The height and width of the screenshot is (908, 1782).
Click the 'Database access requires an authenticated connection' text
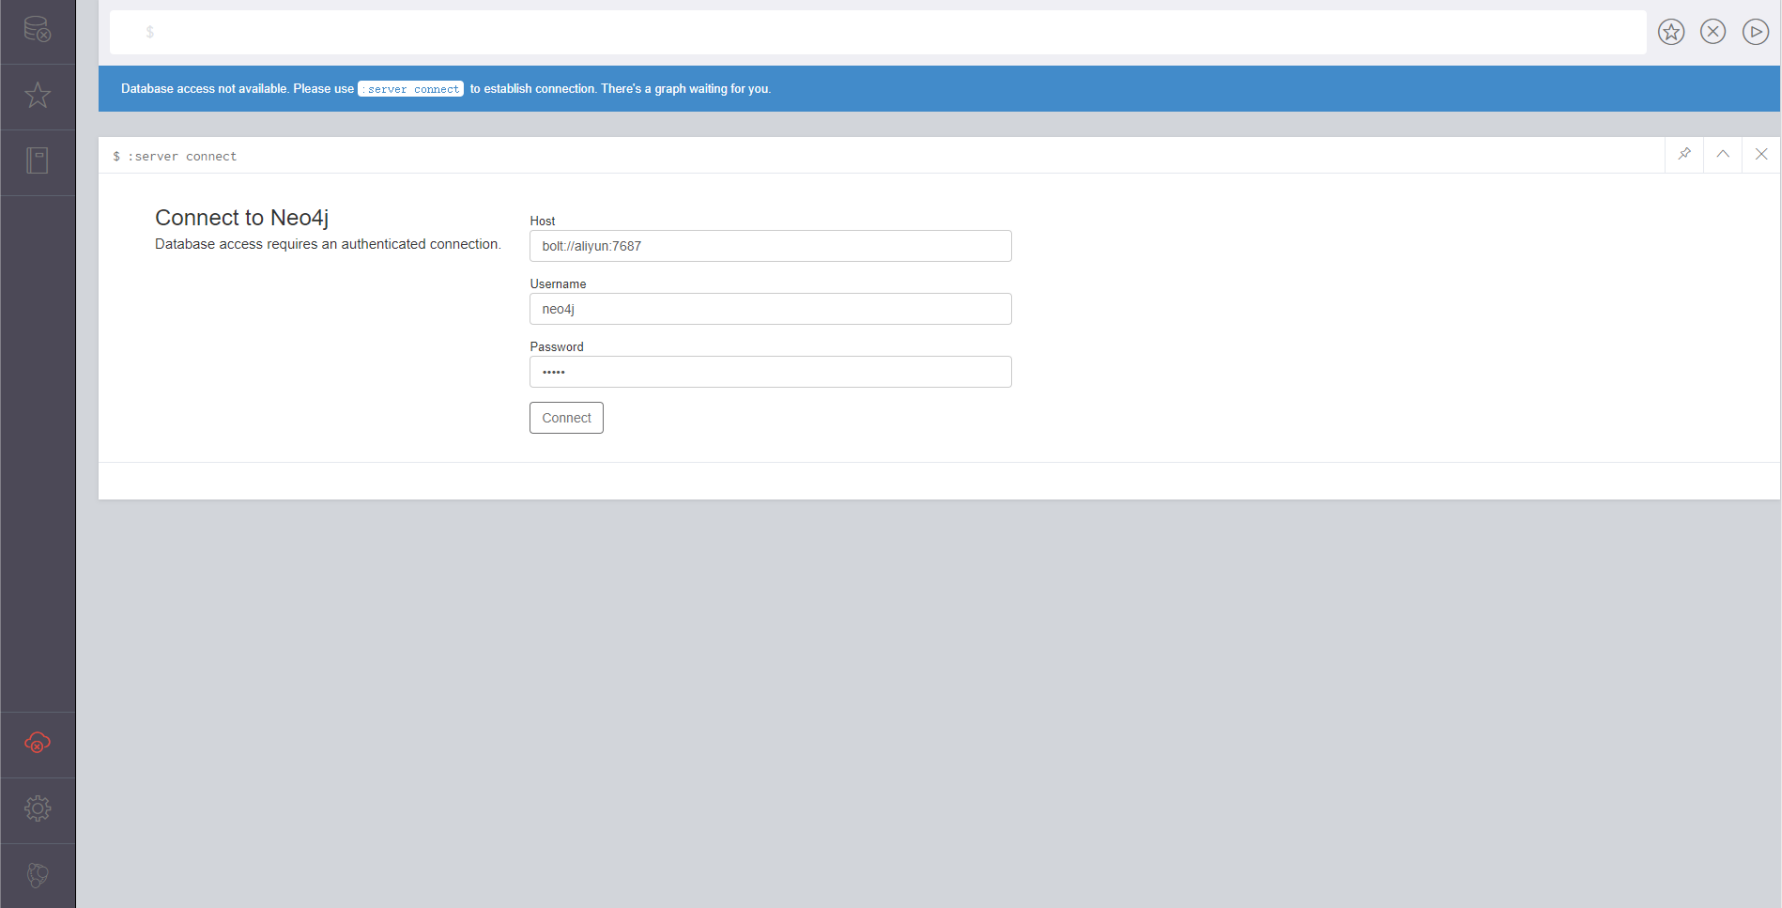click(328, 244)
